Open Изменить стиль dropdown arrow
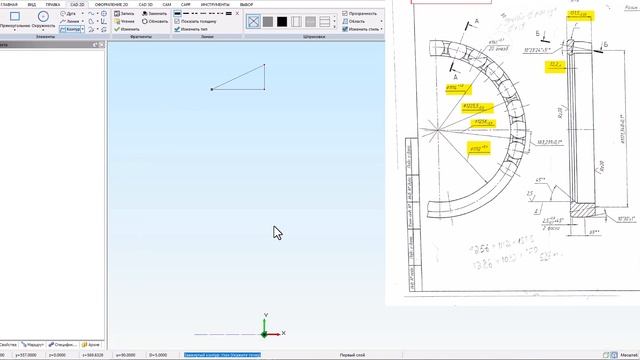 click(382, 29)
